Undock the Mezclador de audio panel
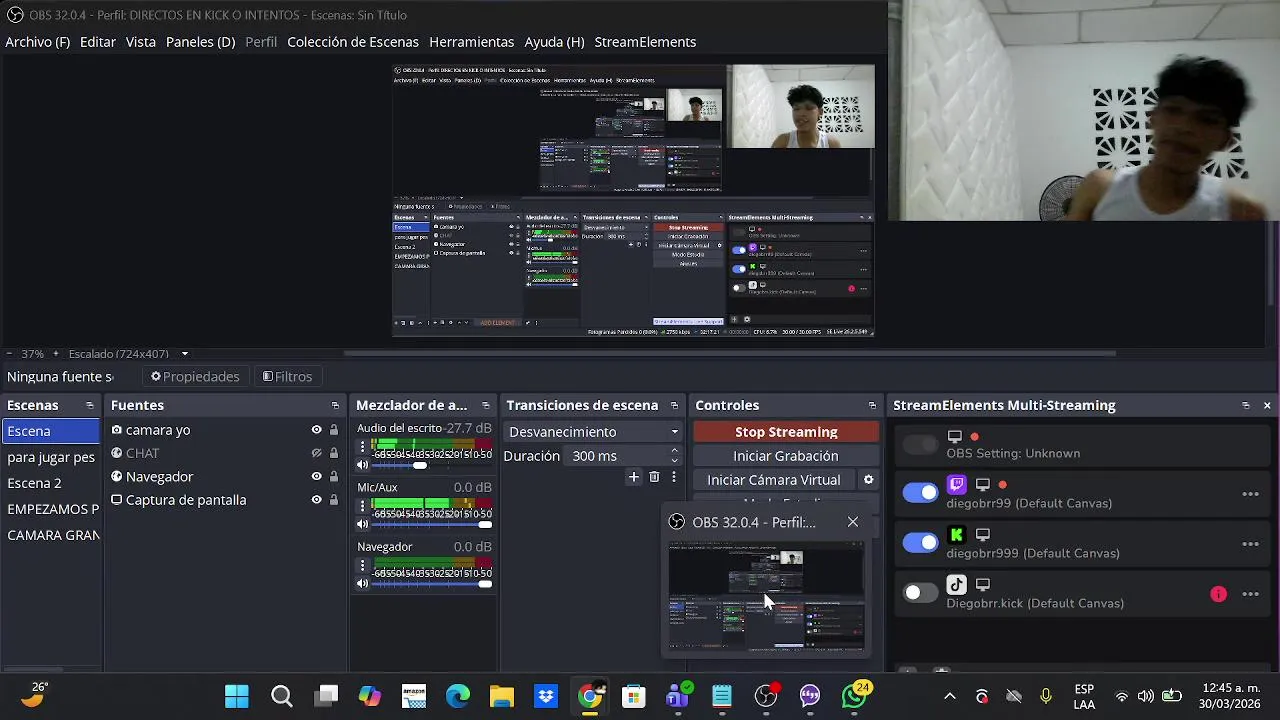Image resolution: width=1280 pixels, height=720 pixels. click(486, 405)
